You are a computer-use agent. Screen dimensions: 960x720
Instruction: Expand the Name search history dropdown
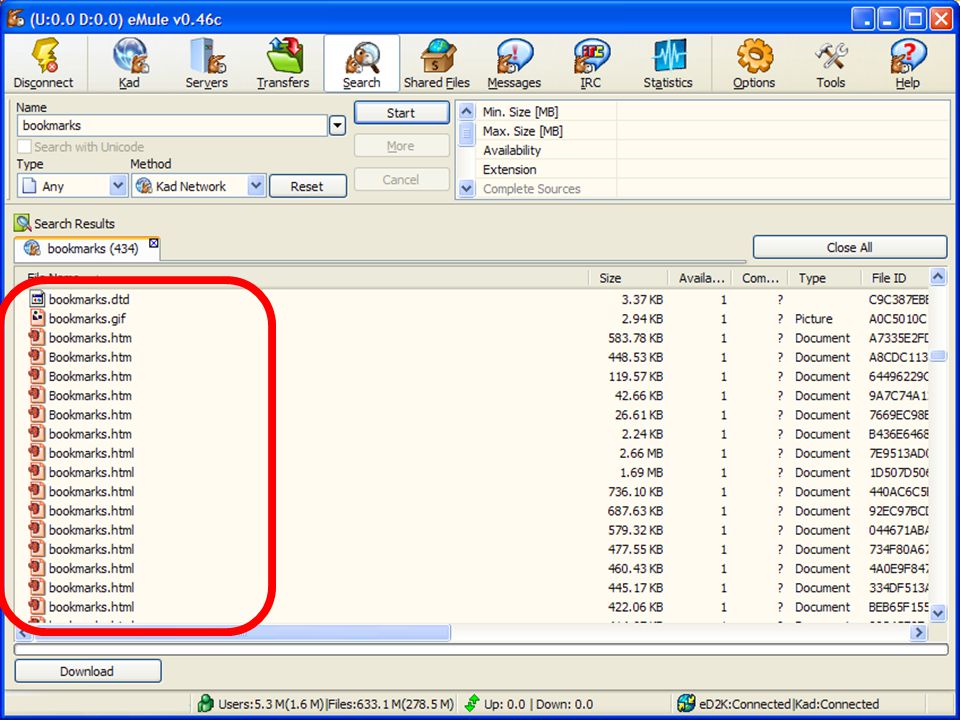(337, 126)
